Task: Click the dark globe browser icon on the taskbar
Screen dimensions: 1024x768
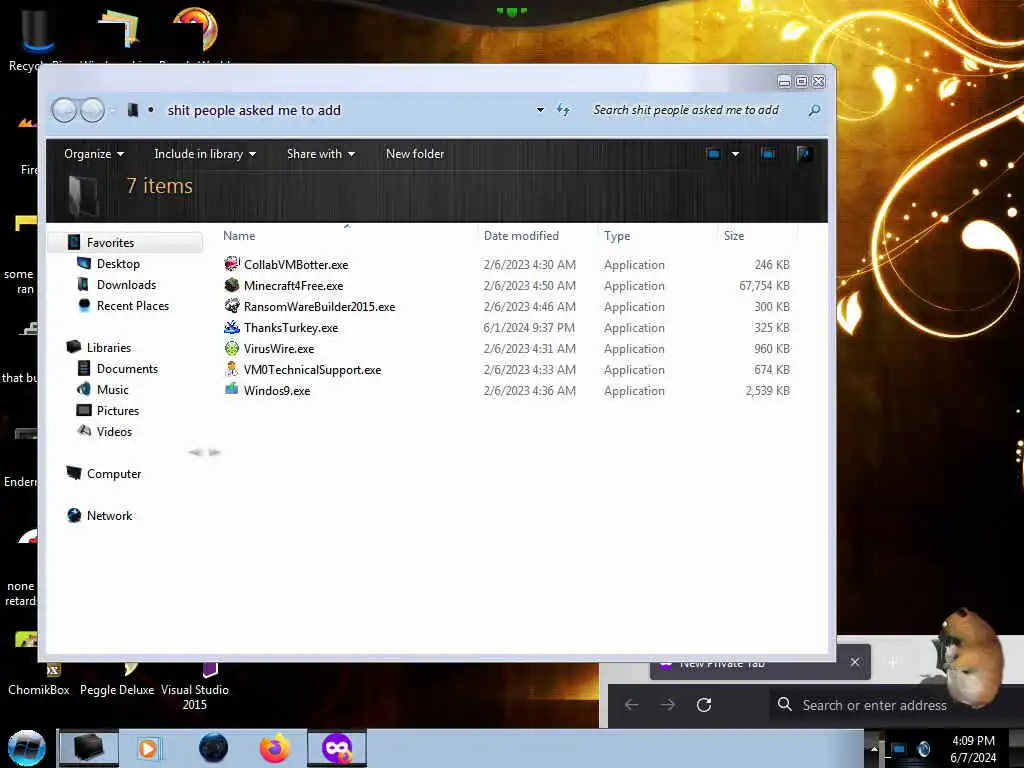Action: tap(214, 748)
